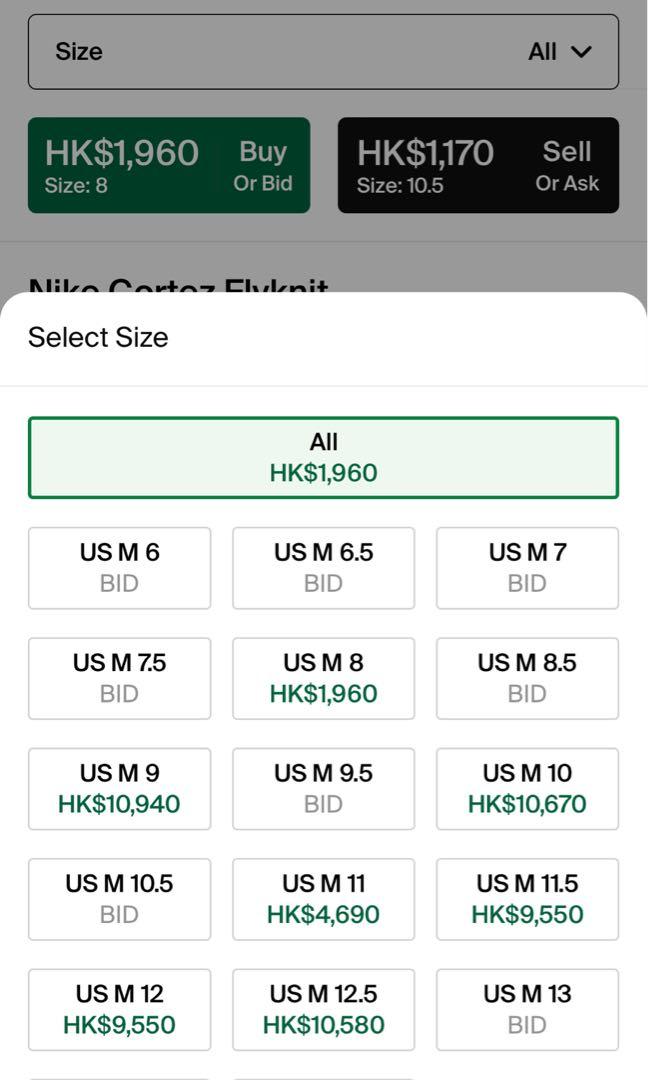Image resolution: width=648 pixels, height=1080 pixels.
Task: Choose size US M 7
Action: [527, 568]
